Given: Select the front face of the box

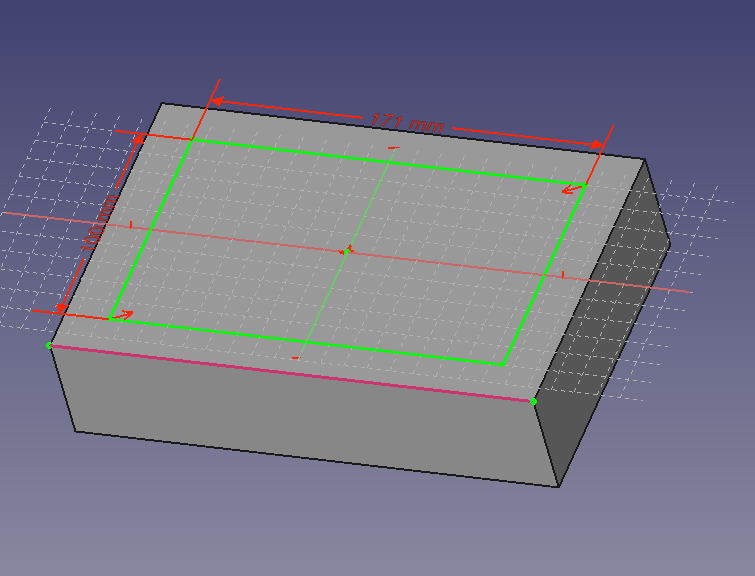Looking at the screenshot, I should coord(303,417).
